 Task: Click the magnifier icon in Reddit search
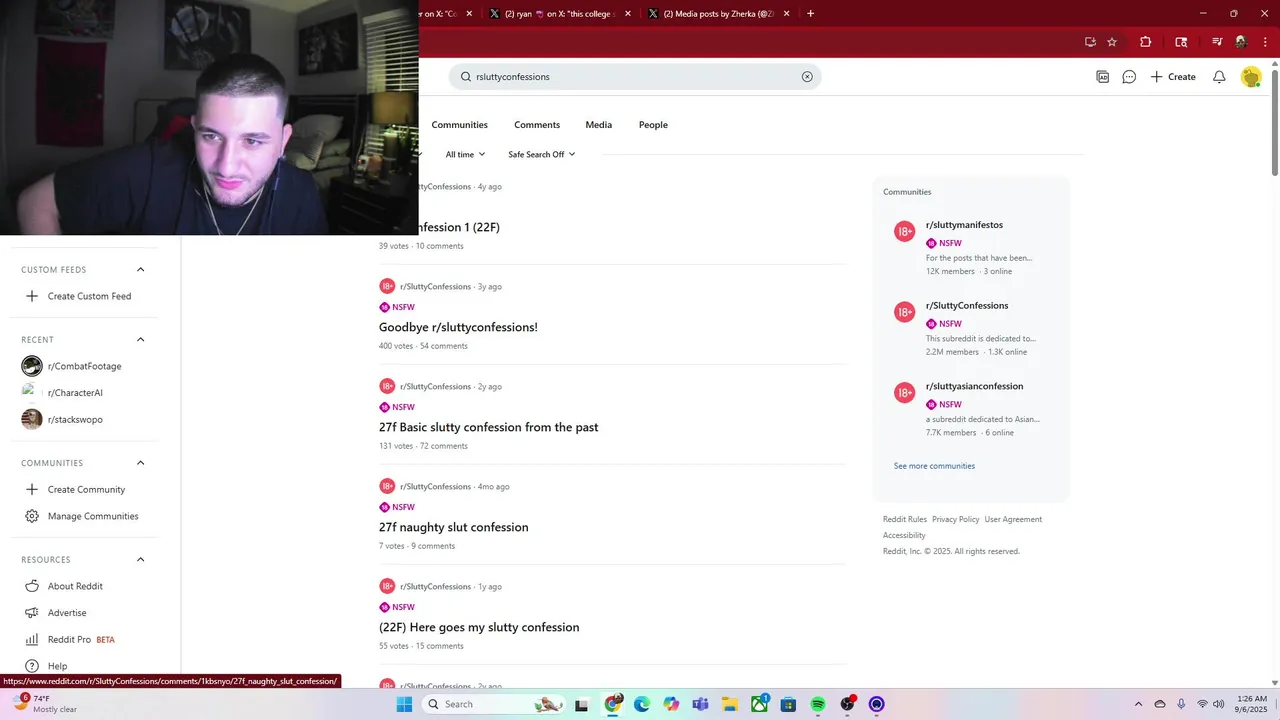[x=466, y=77]
